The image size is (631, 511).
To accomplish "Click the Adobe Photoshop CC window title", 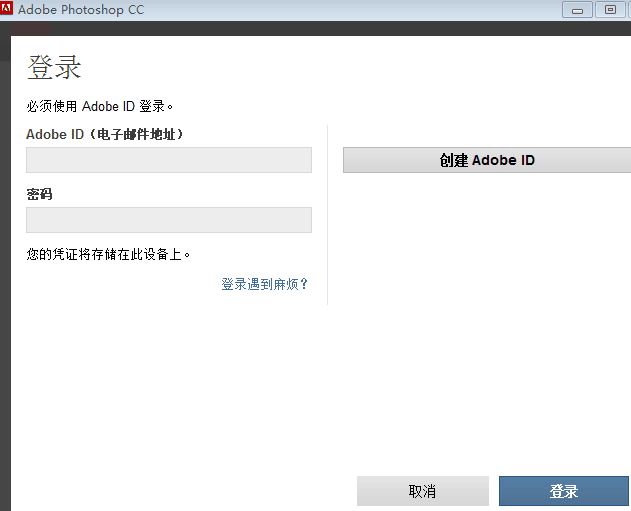I will pos(81,9).
